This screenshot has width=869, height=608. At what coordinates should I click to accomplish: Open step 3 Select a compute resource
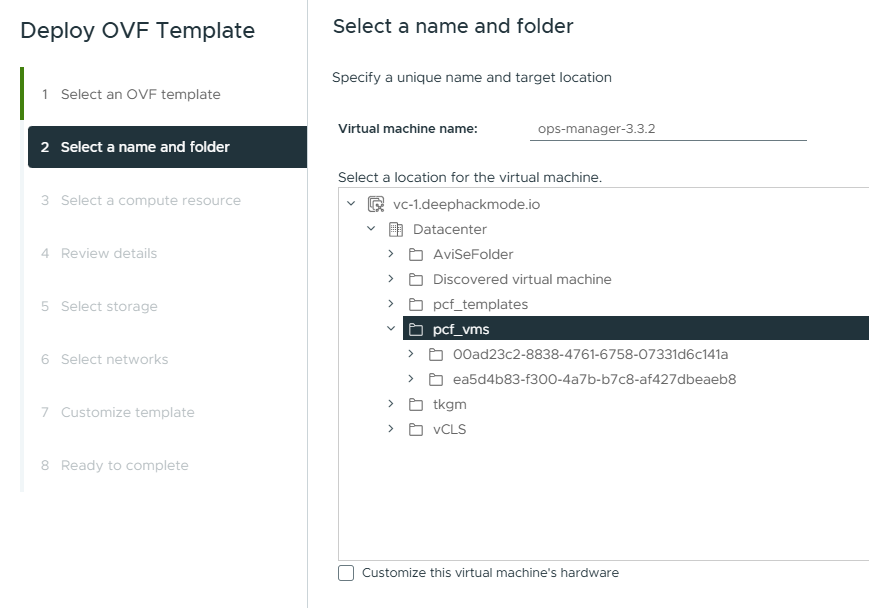141,200
